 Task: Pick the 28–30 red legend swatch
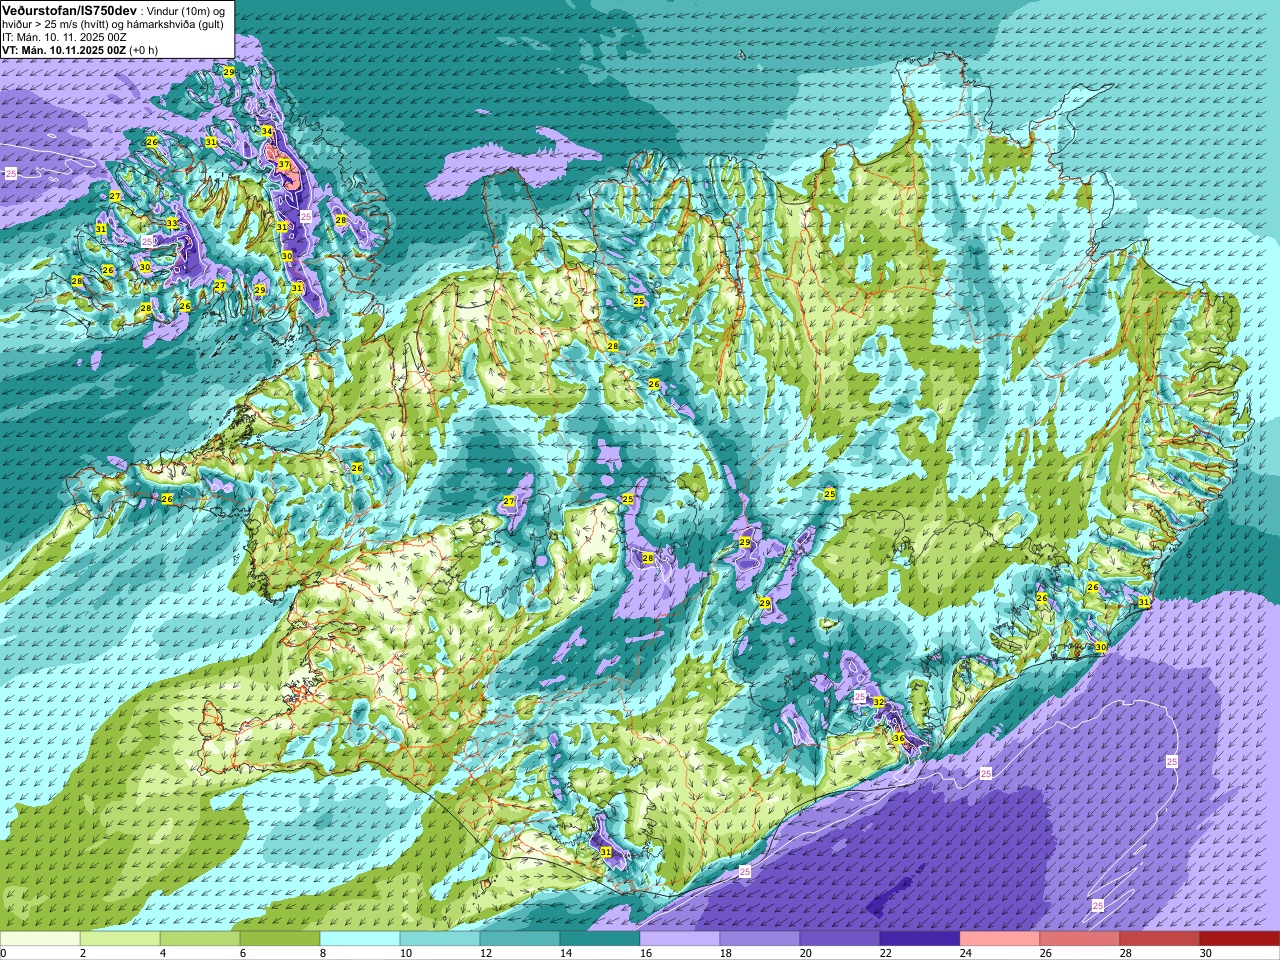[x=1160, y=939]
